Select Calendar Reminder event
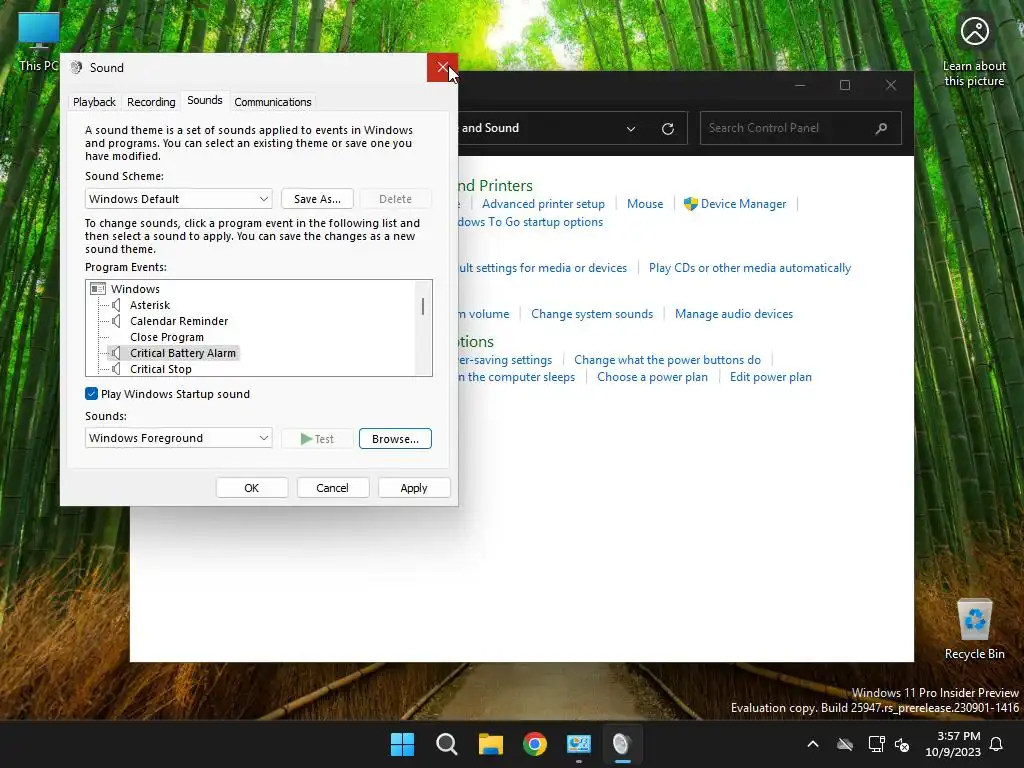This screenshot has width=1024, height=768. (179, 321)
